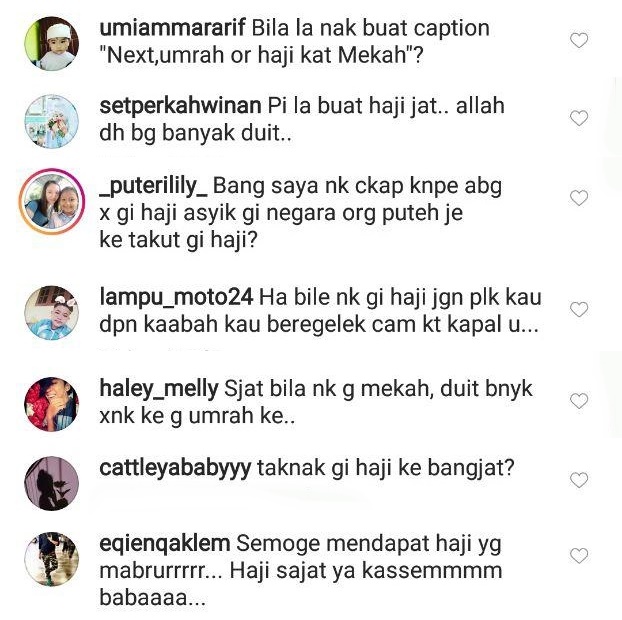Open username link umiammararif
The image size is (622, 620).
click(x=173, y=29)
